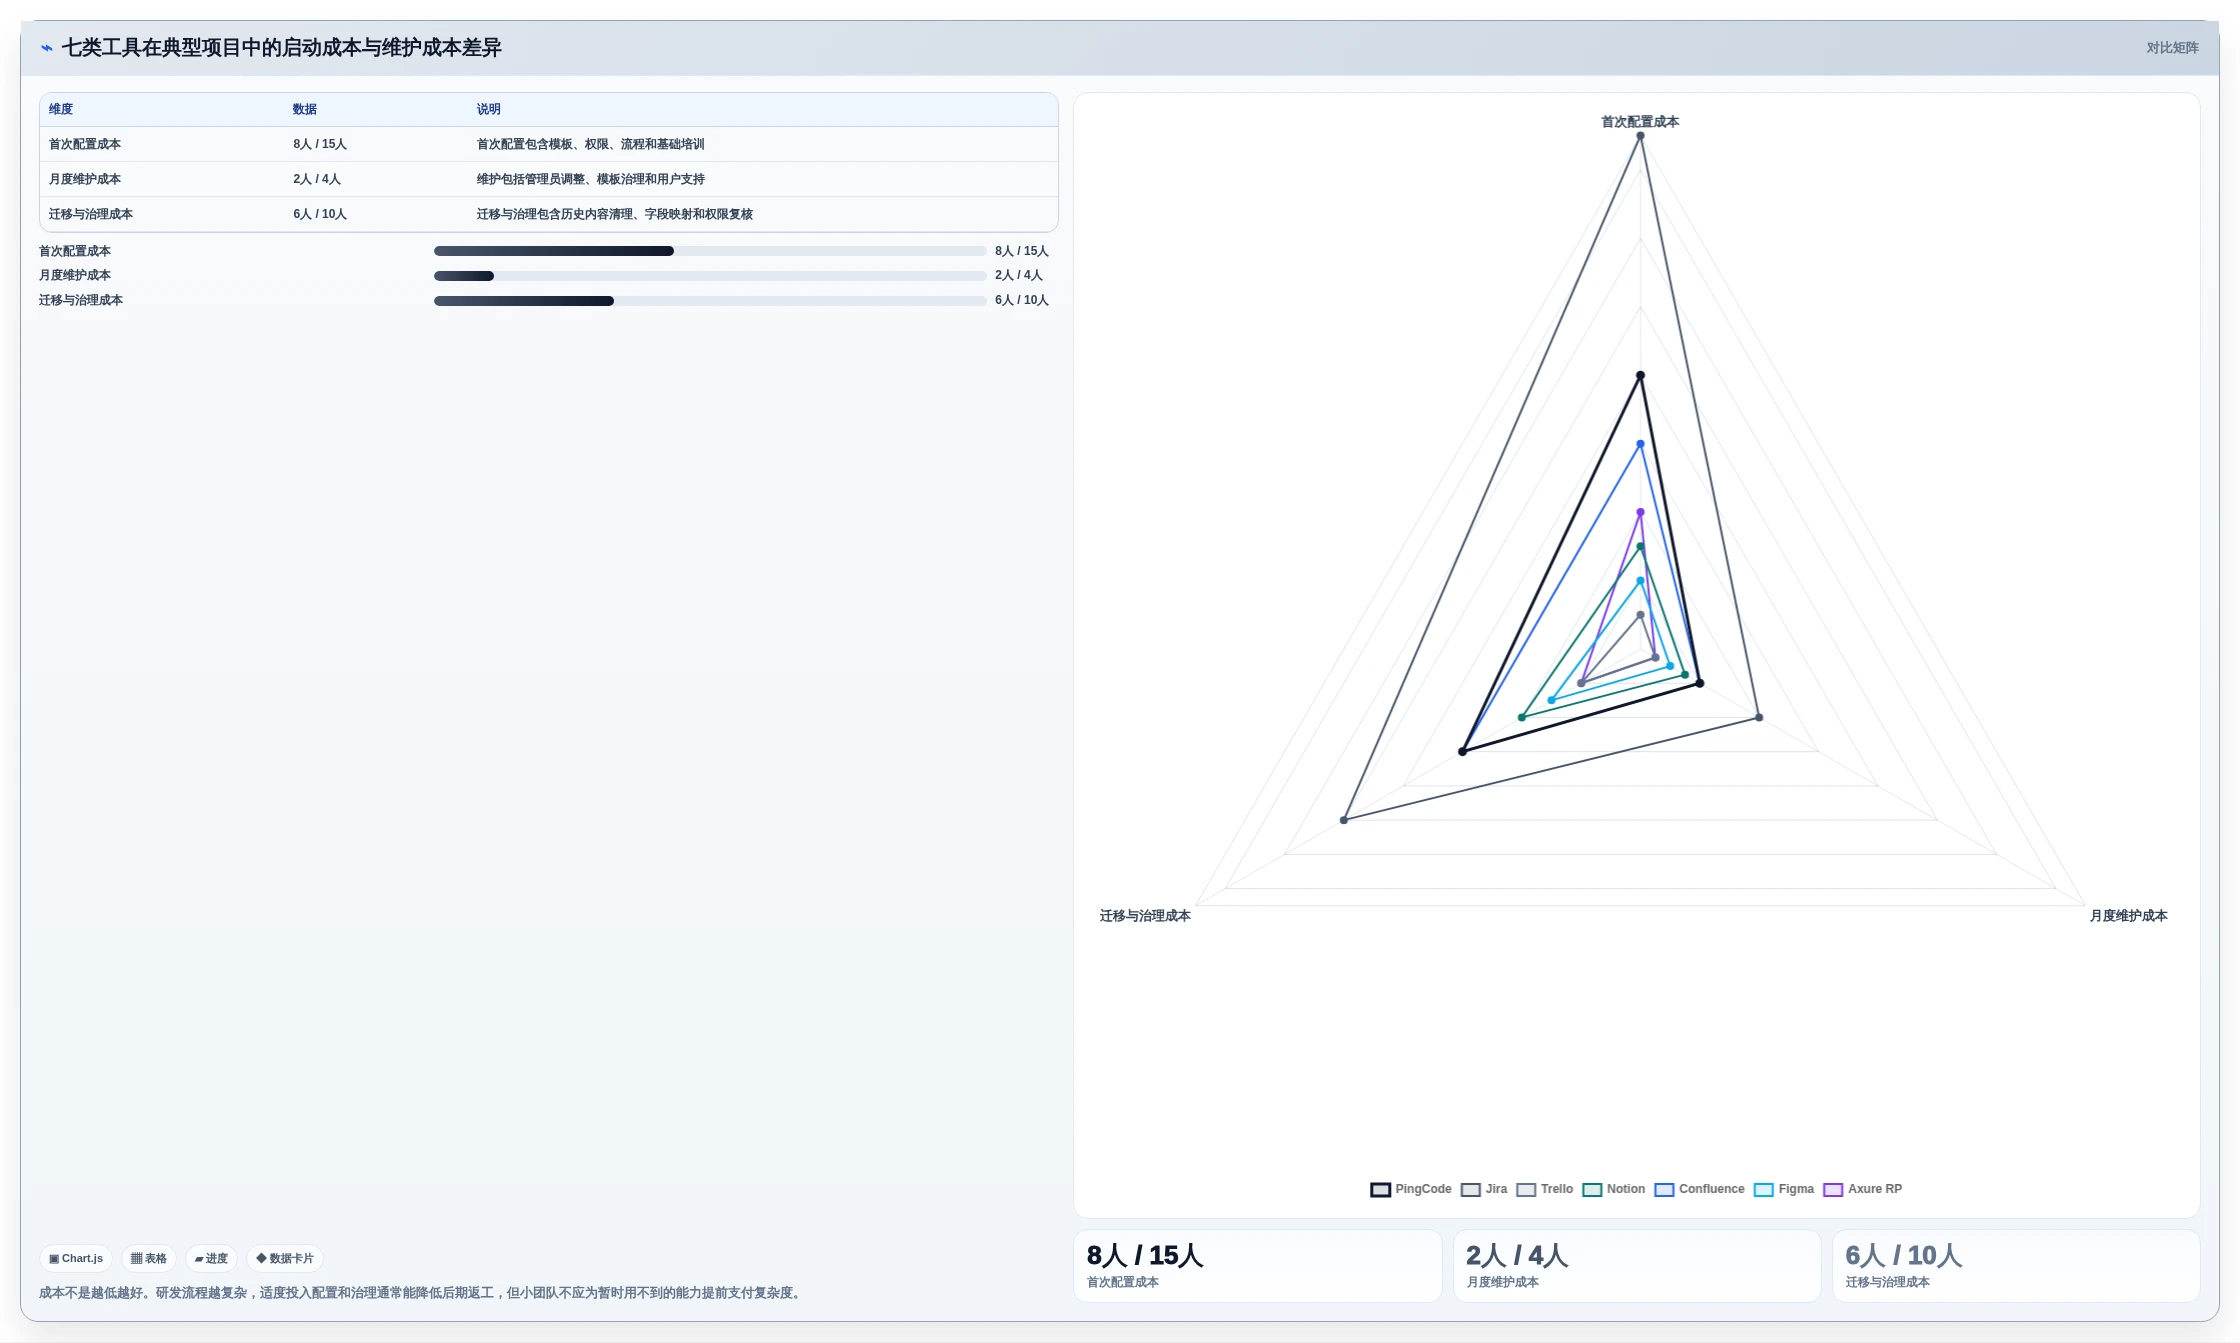Screen dimensions: 2240x1343
Task: Click the 数据卡片 tag chip
Action: pos(285,1258)
